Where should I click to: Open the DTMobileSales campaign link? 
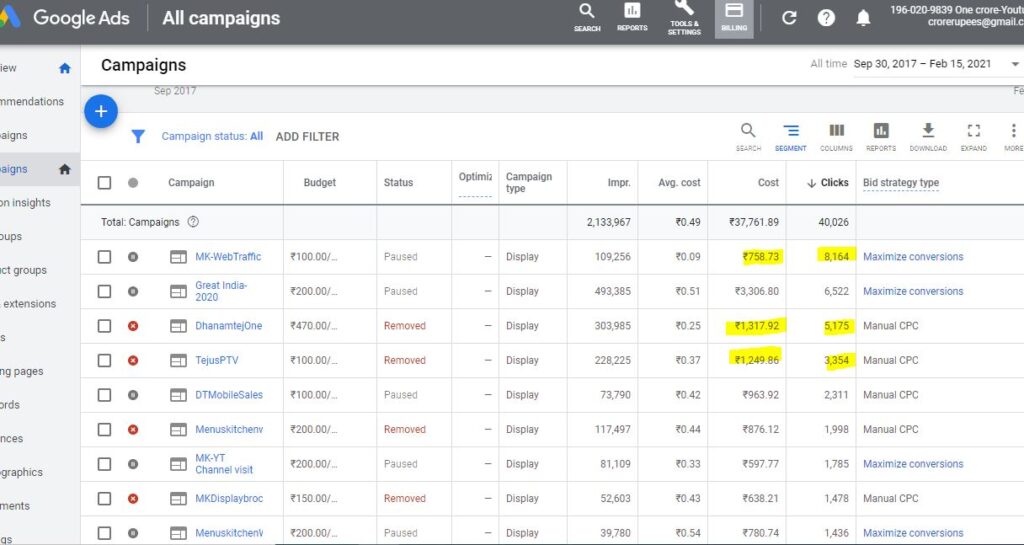click(229, 395)
